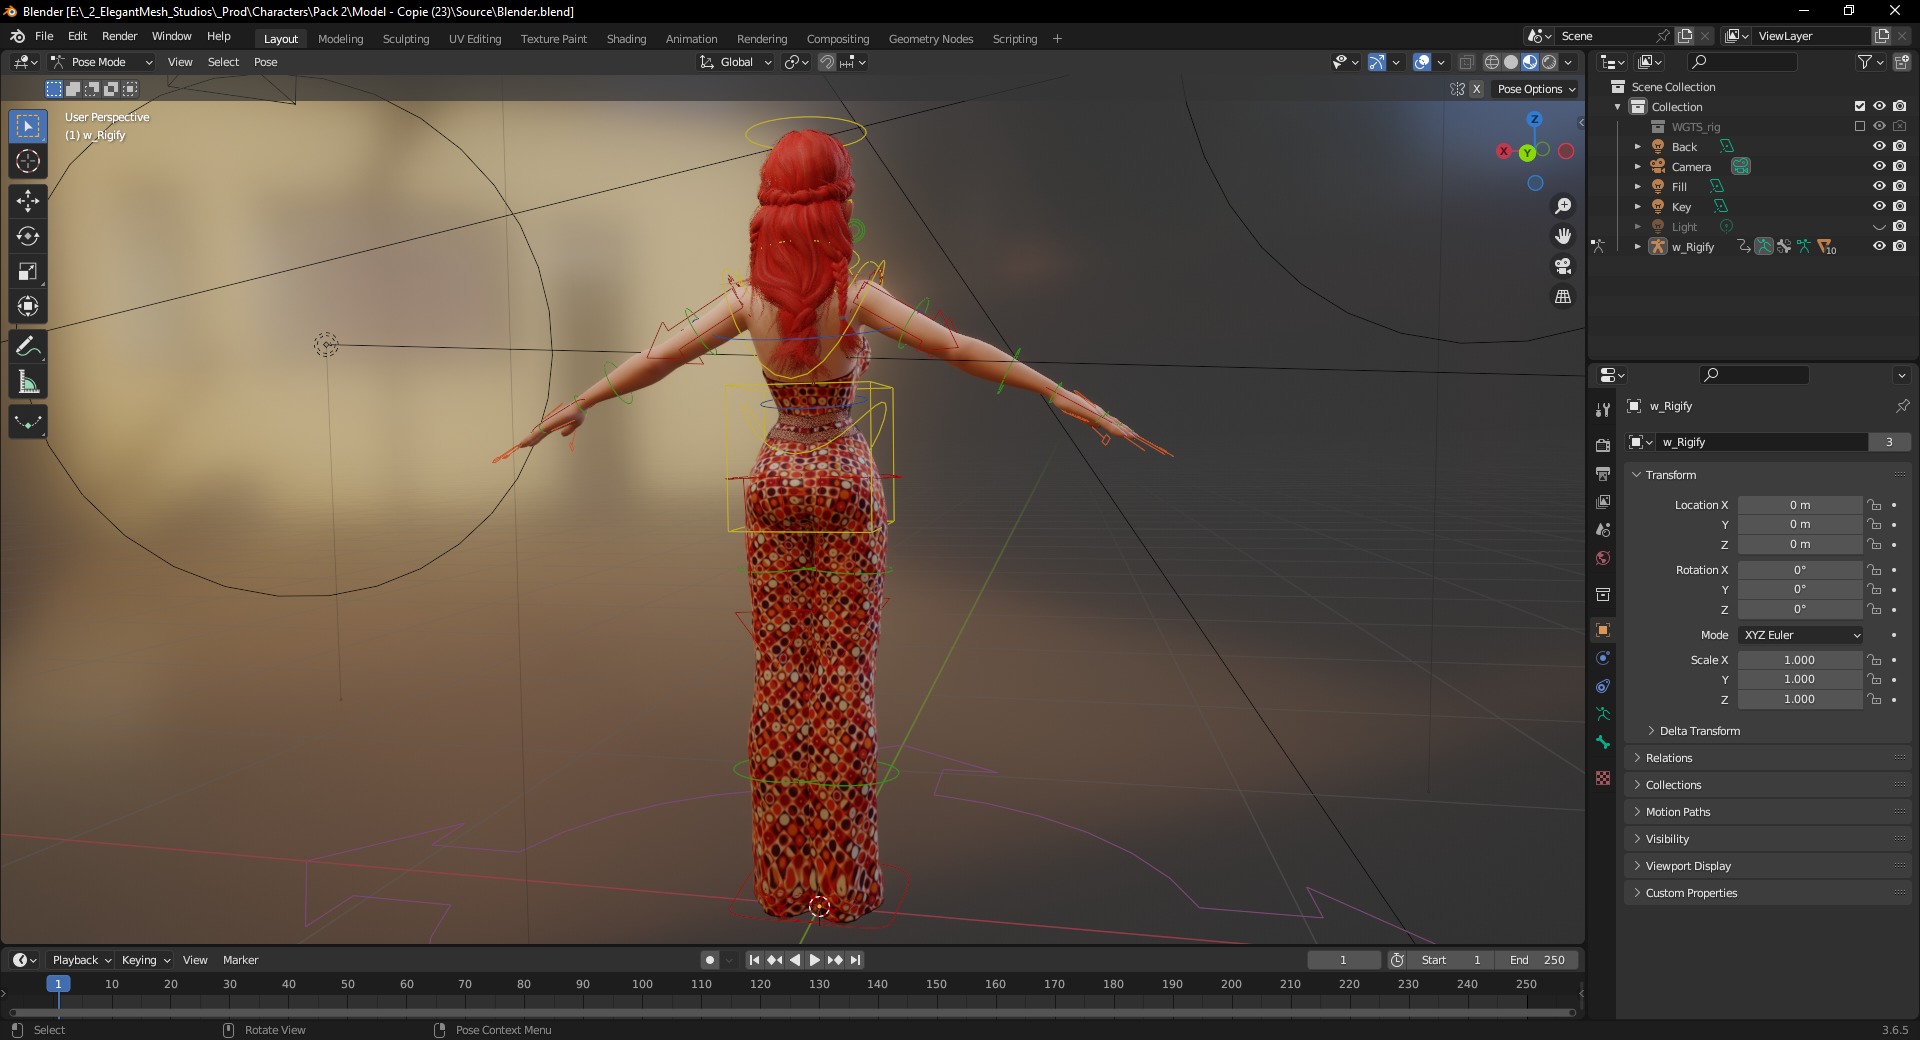
Task: Select the Measure tool
Action: [28, 382]
